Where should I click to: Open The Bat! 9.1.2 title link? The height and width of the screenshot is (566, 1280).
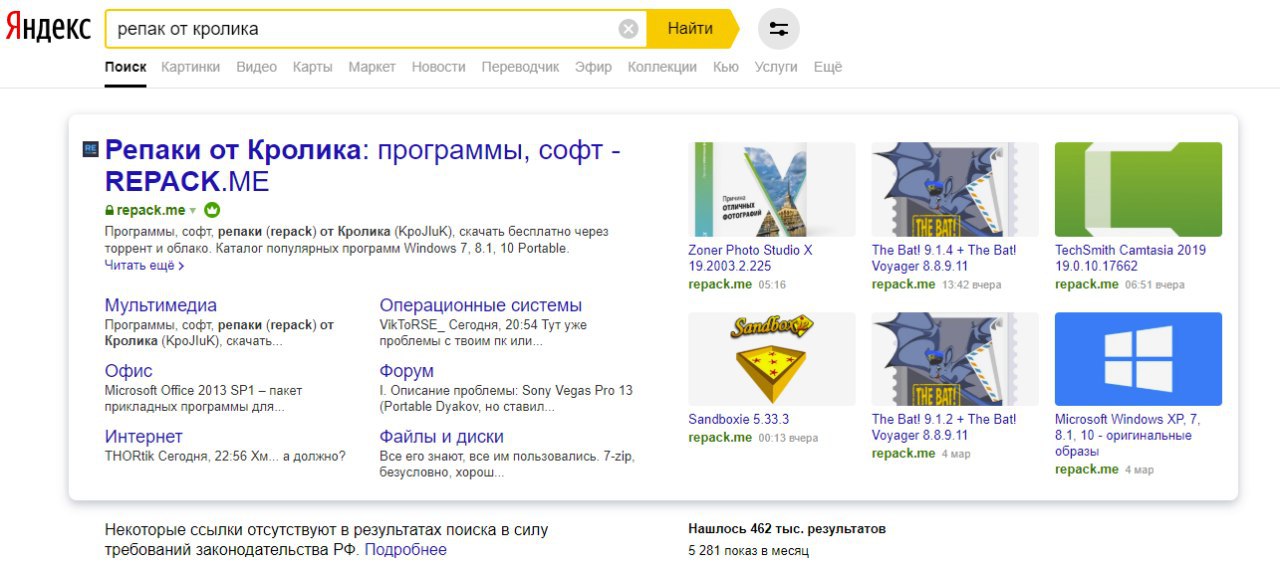tap(944, 427)
